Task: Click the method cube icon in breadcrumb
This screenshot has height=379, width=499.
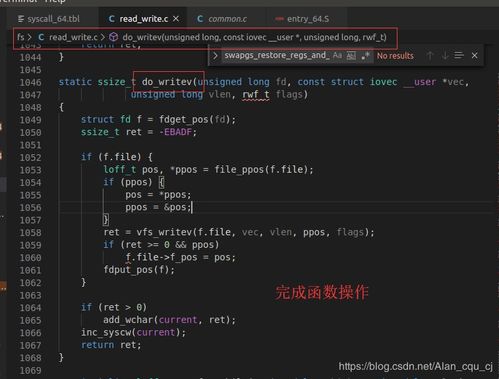Action: 114,37
